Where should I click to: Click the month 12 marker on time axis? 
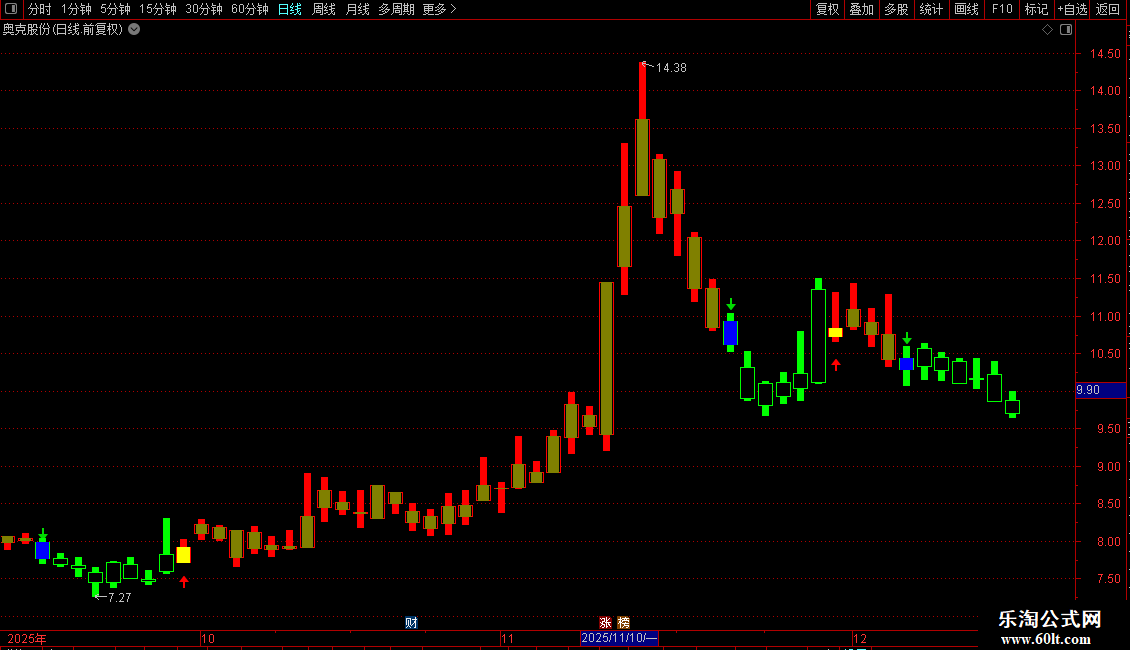[860, 638]
